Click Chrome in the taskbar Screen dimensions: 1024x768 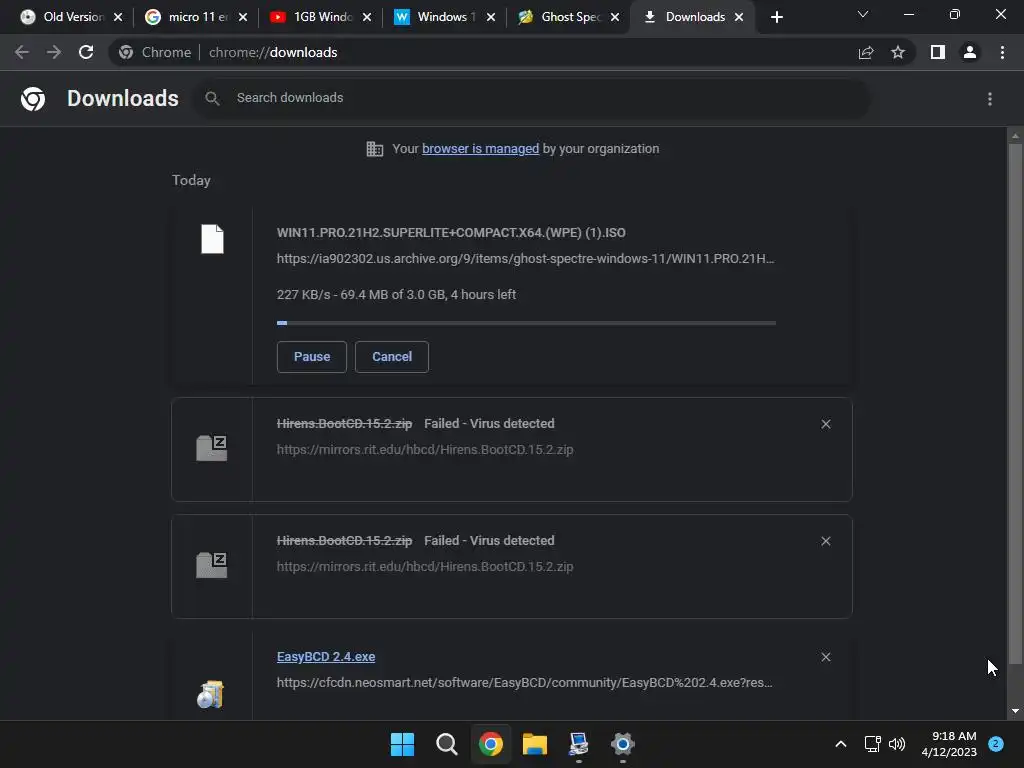490,744
